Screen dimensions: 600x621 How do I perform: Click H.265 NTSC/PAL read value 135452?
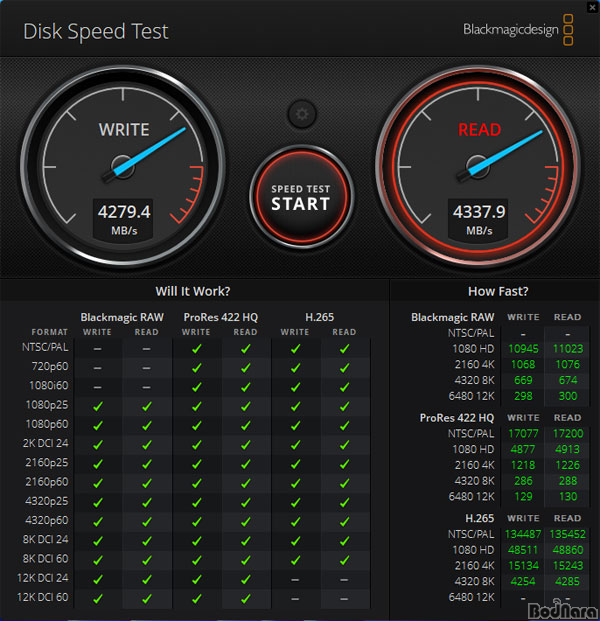(568, 534)
